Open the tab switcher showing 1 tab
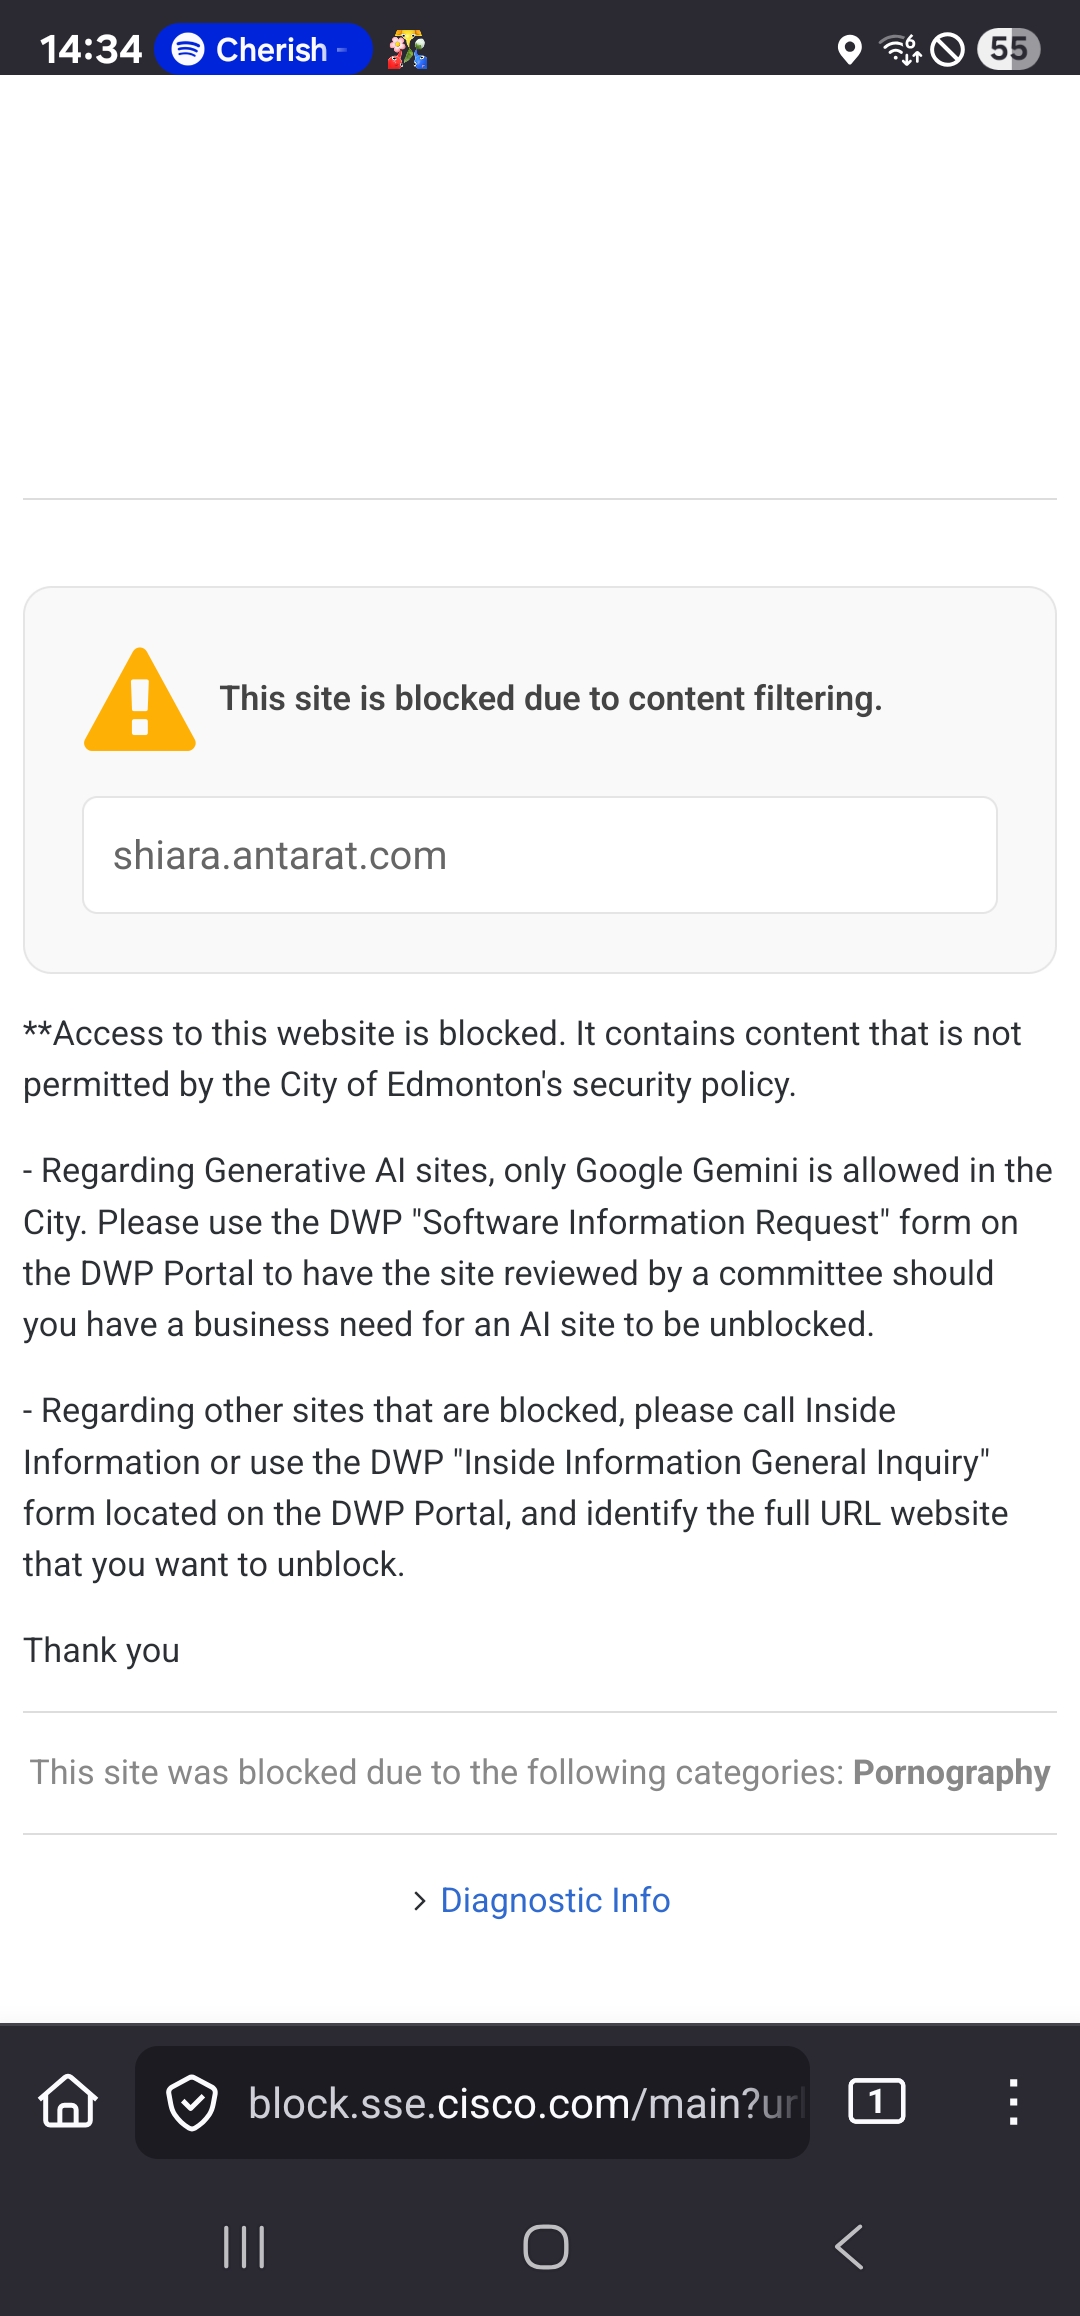This screenshot has height=2316, width=1080. pos(876,2101)
